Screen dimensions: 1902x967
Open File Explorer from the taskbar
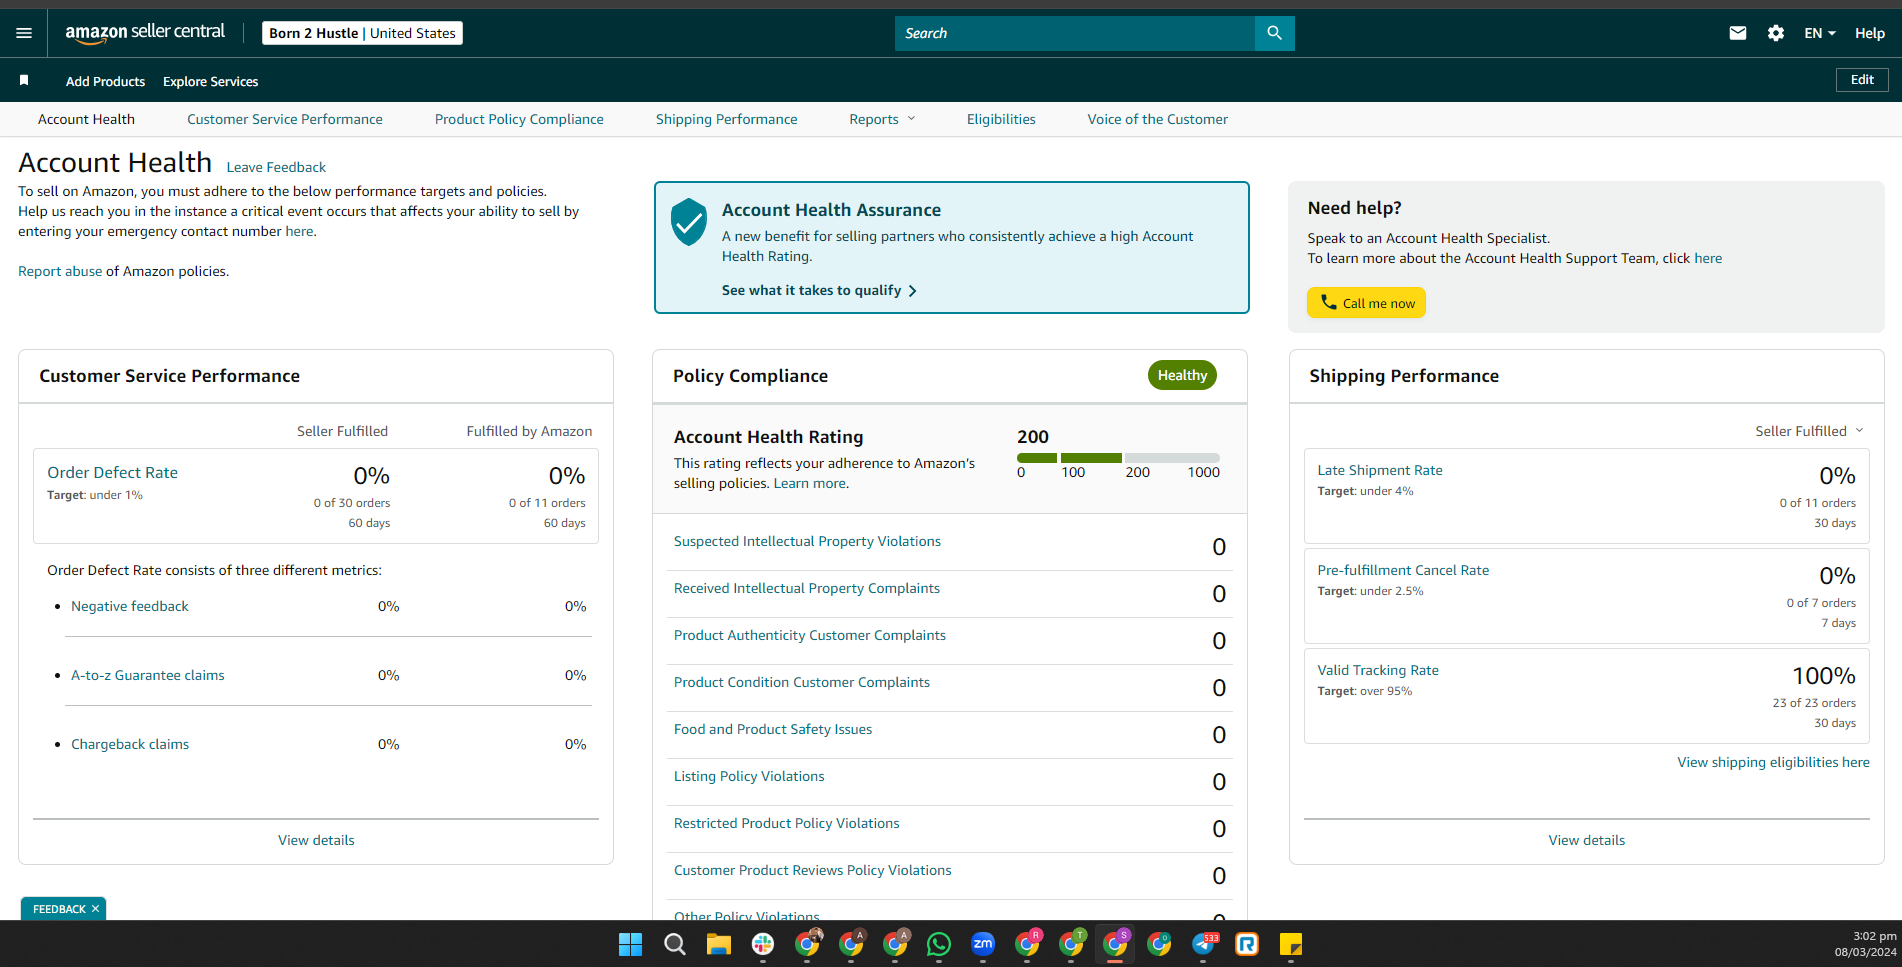[718, 944]
